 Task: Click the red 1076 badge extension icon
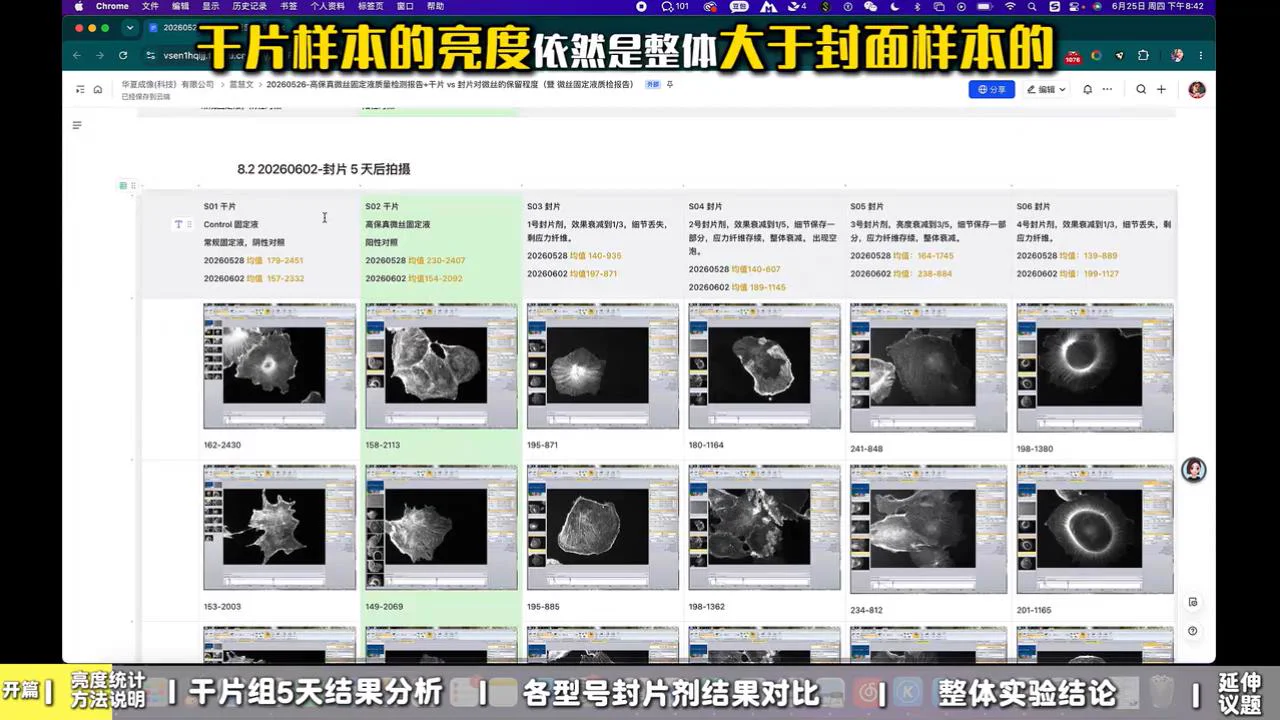pos(1073,57)
